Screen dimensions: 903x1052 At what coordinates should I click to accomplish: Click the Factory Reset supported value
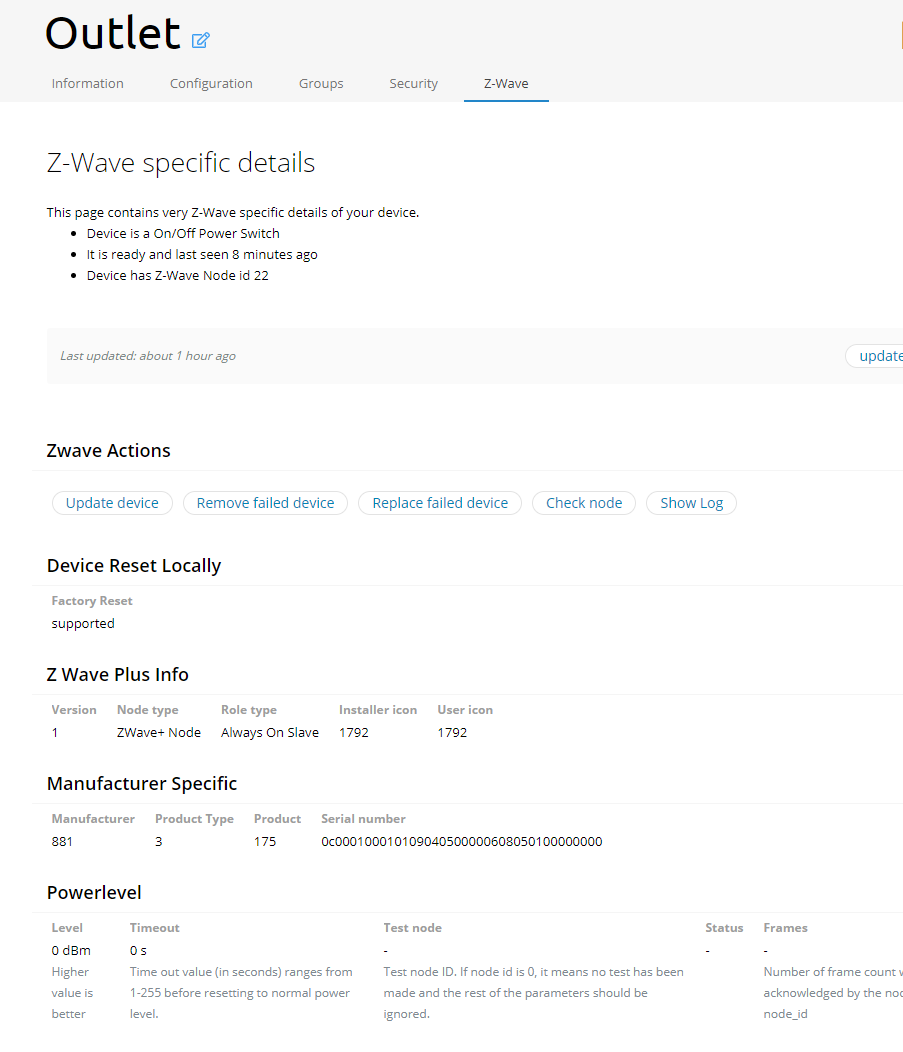tap(83, 624)
